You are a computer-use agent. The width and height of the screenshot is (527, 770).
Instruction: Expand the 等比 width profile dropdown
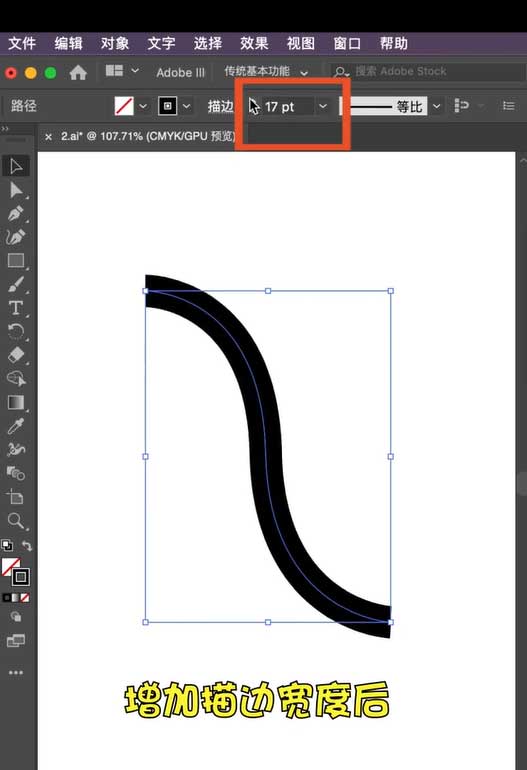tap(436, 106)
